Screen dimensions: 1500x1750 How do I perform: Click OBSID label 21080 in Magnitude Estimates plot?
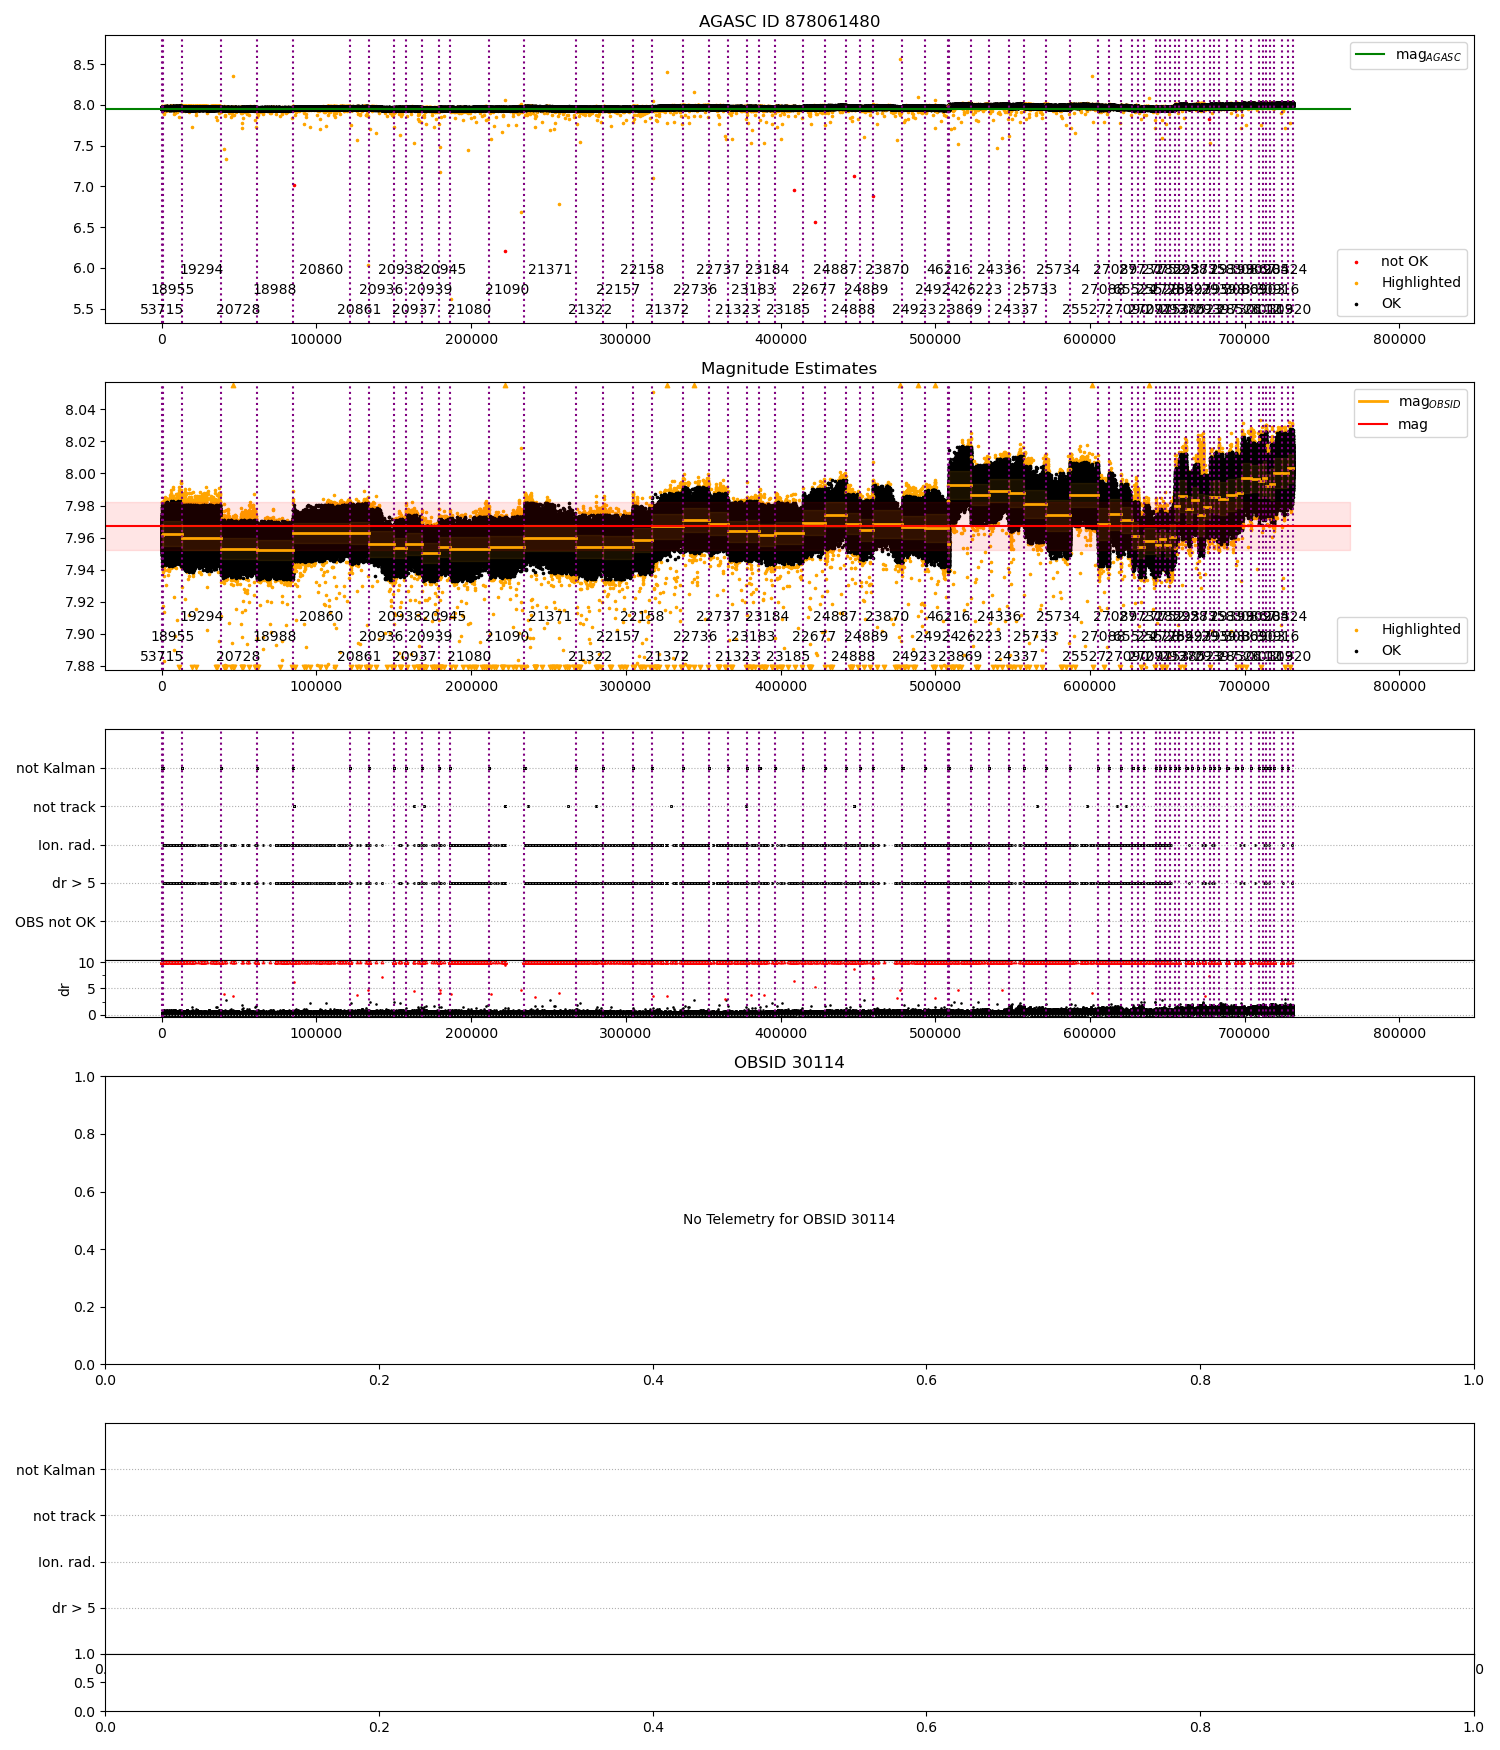[469, 657]
